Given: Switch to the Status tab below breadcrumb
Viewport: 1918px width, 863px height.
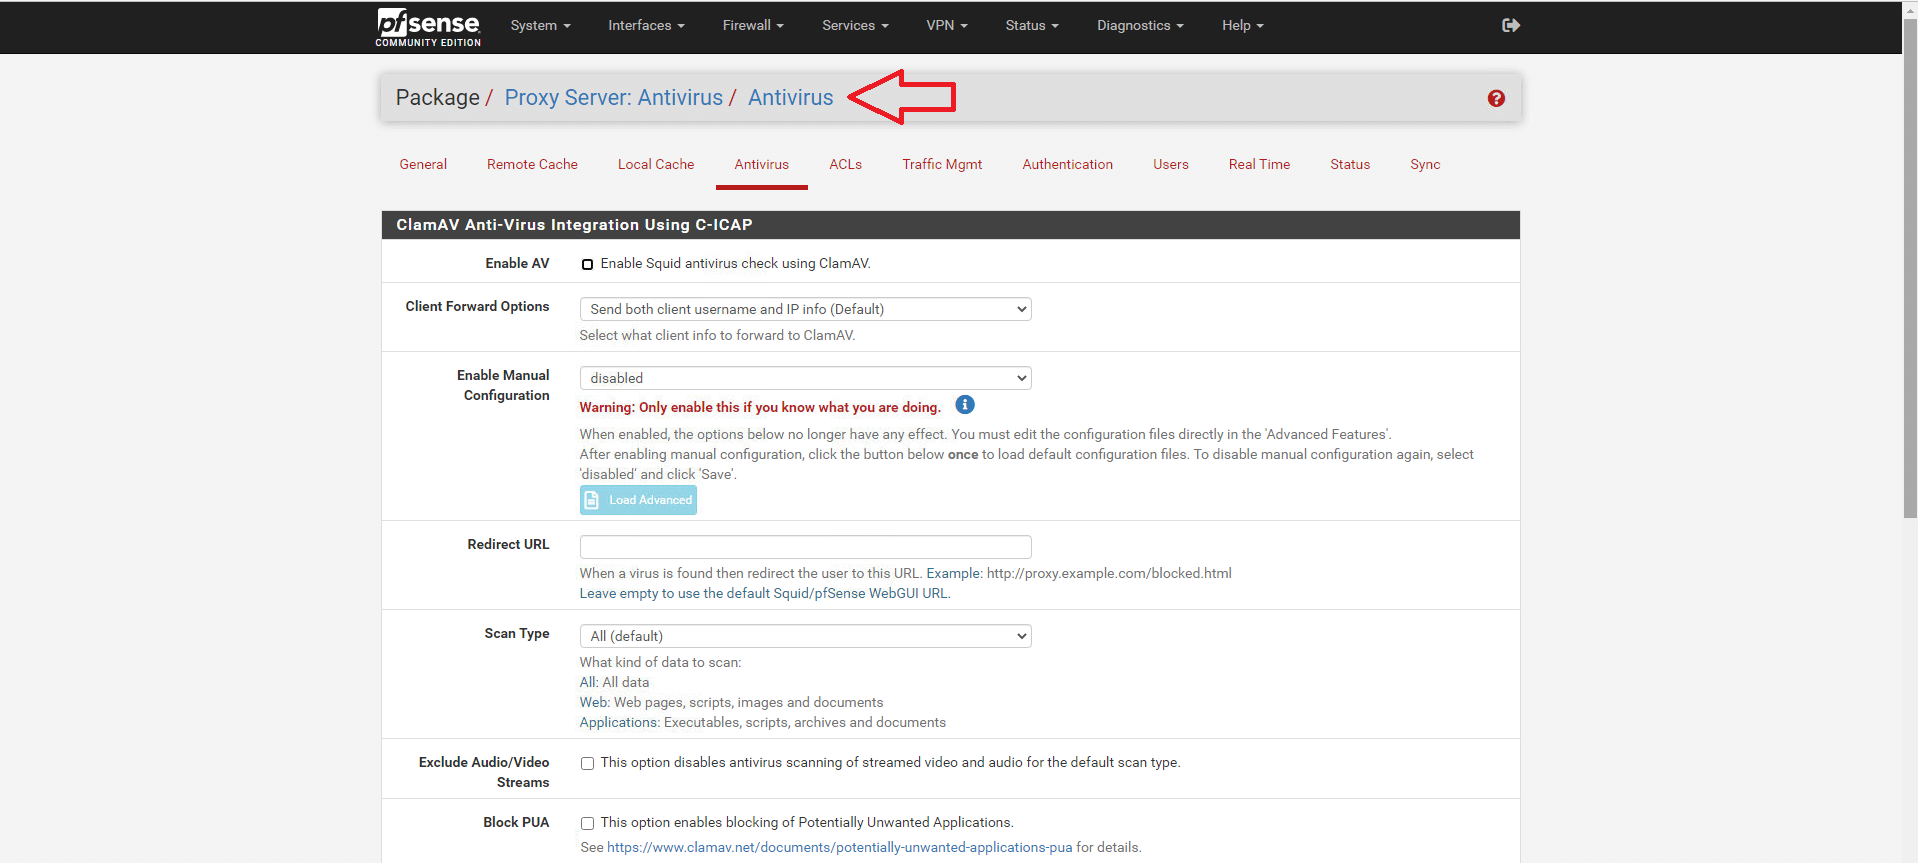Looking at the screenshot, I should [1350, 164].
